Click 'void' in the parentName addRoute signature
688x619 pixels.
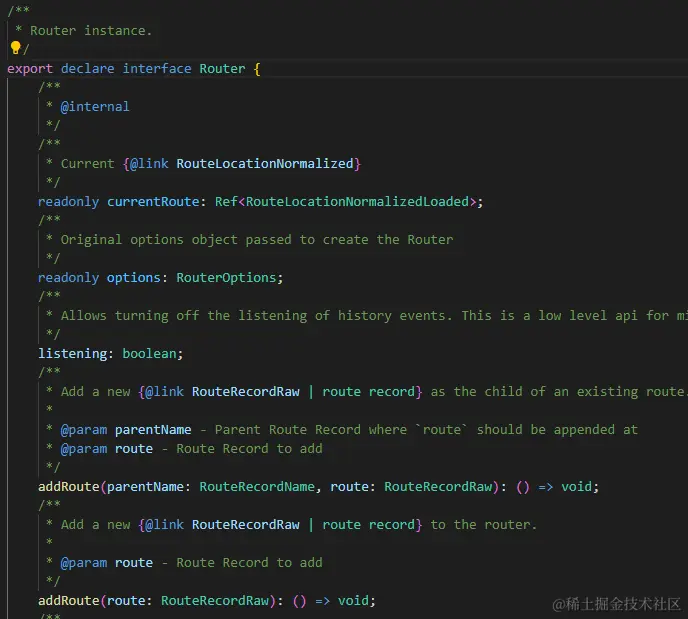[577, 487]
